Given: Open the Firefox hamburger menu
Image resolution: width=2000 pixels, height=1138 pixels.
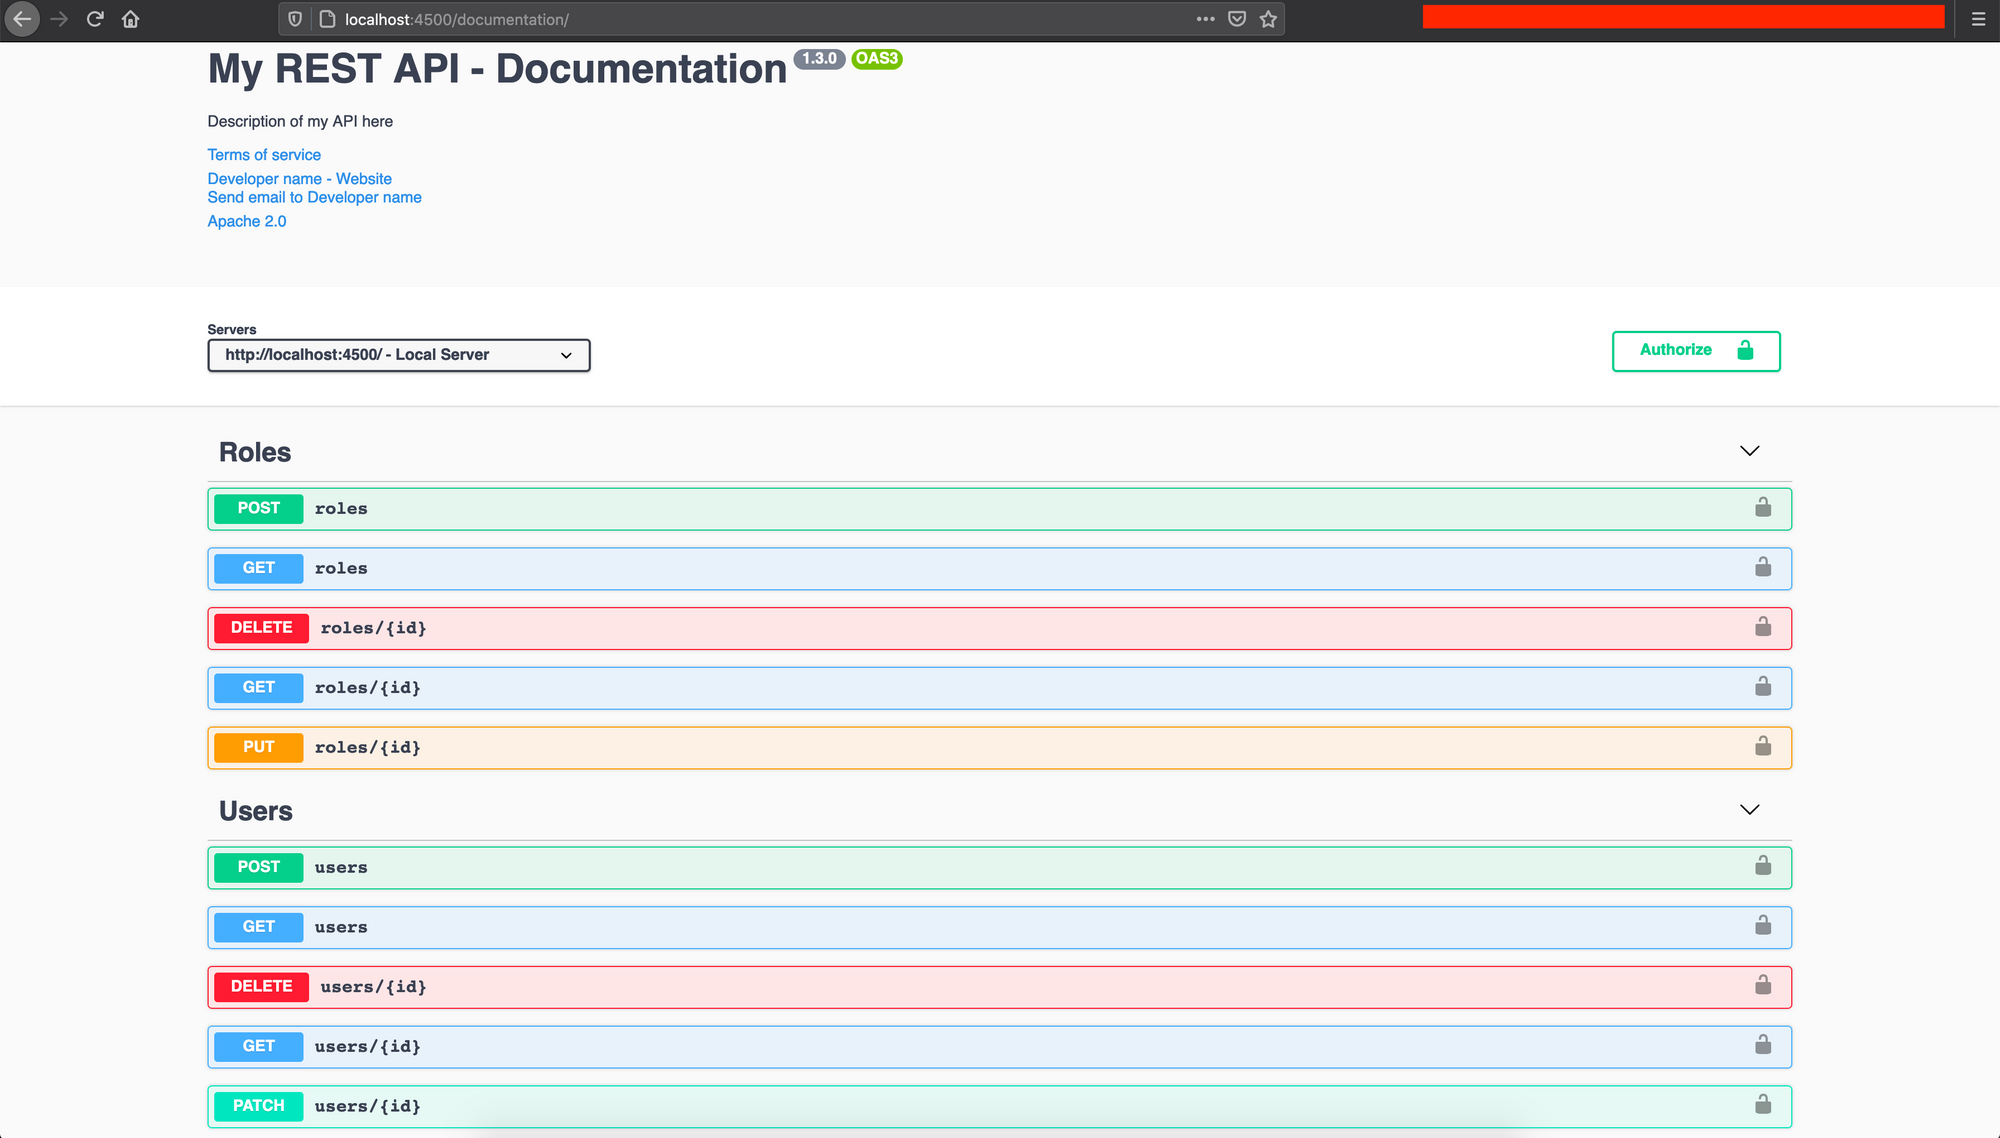Looking at the screenshot, I should (1977, 18).
